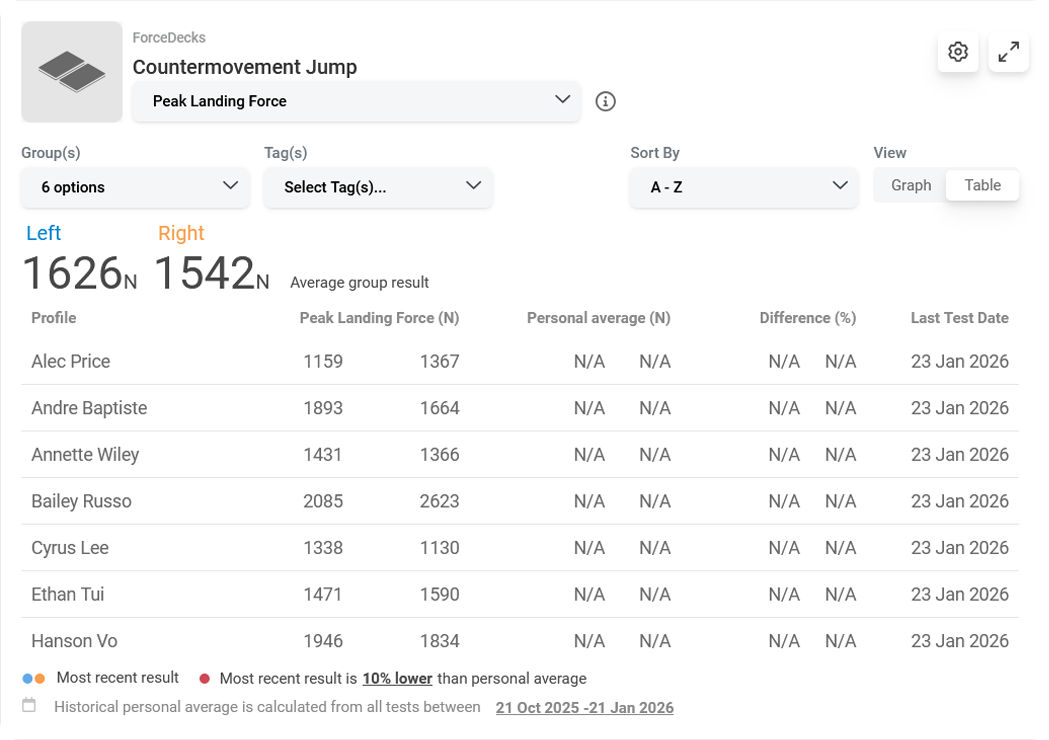Click the 21 Oct 2025 -21 Jan 2026 date range
The height and width of the screenshot is (740, 1049).
(x=585, y=707)
